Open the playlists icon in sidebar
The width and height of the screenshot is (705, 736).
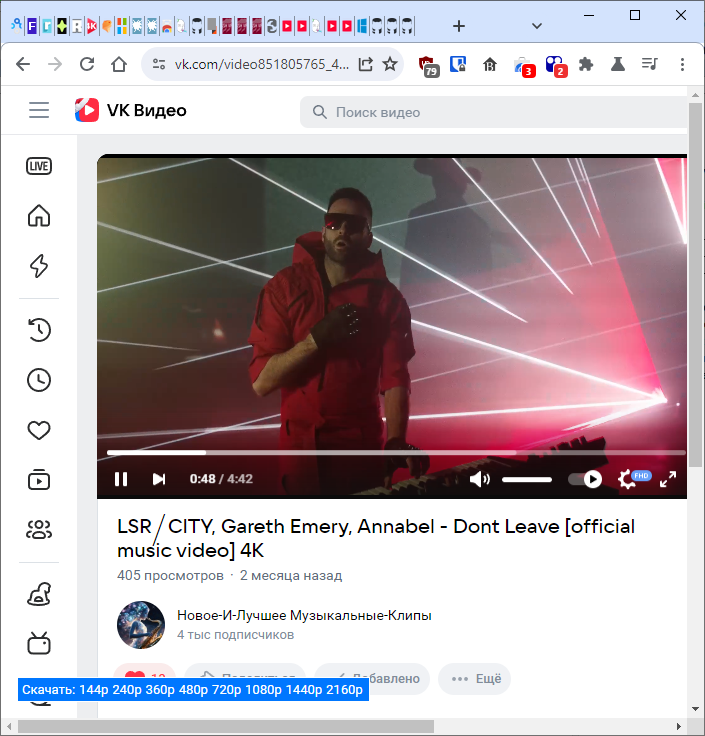(x=39, y=480)
